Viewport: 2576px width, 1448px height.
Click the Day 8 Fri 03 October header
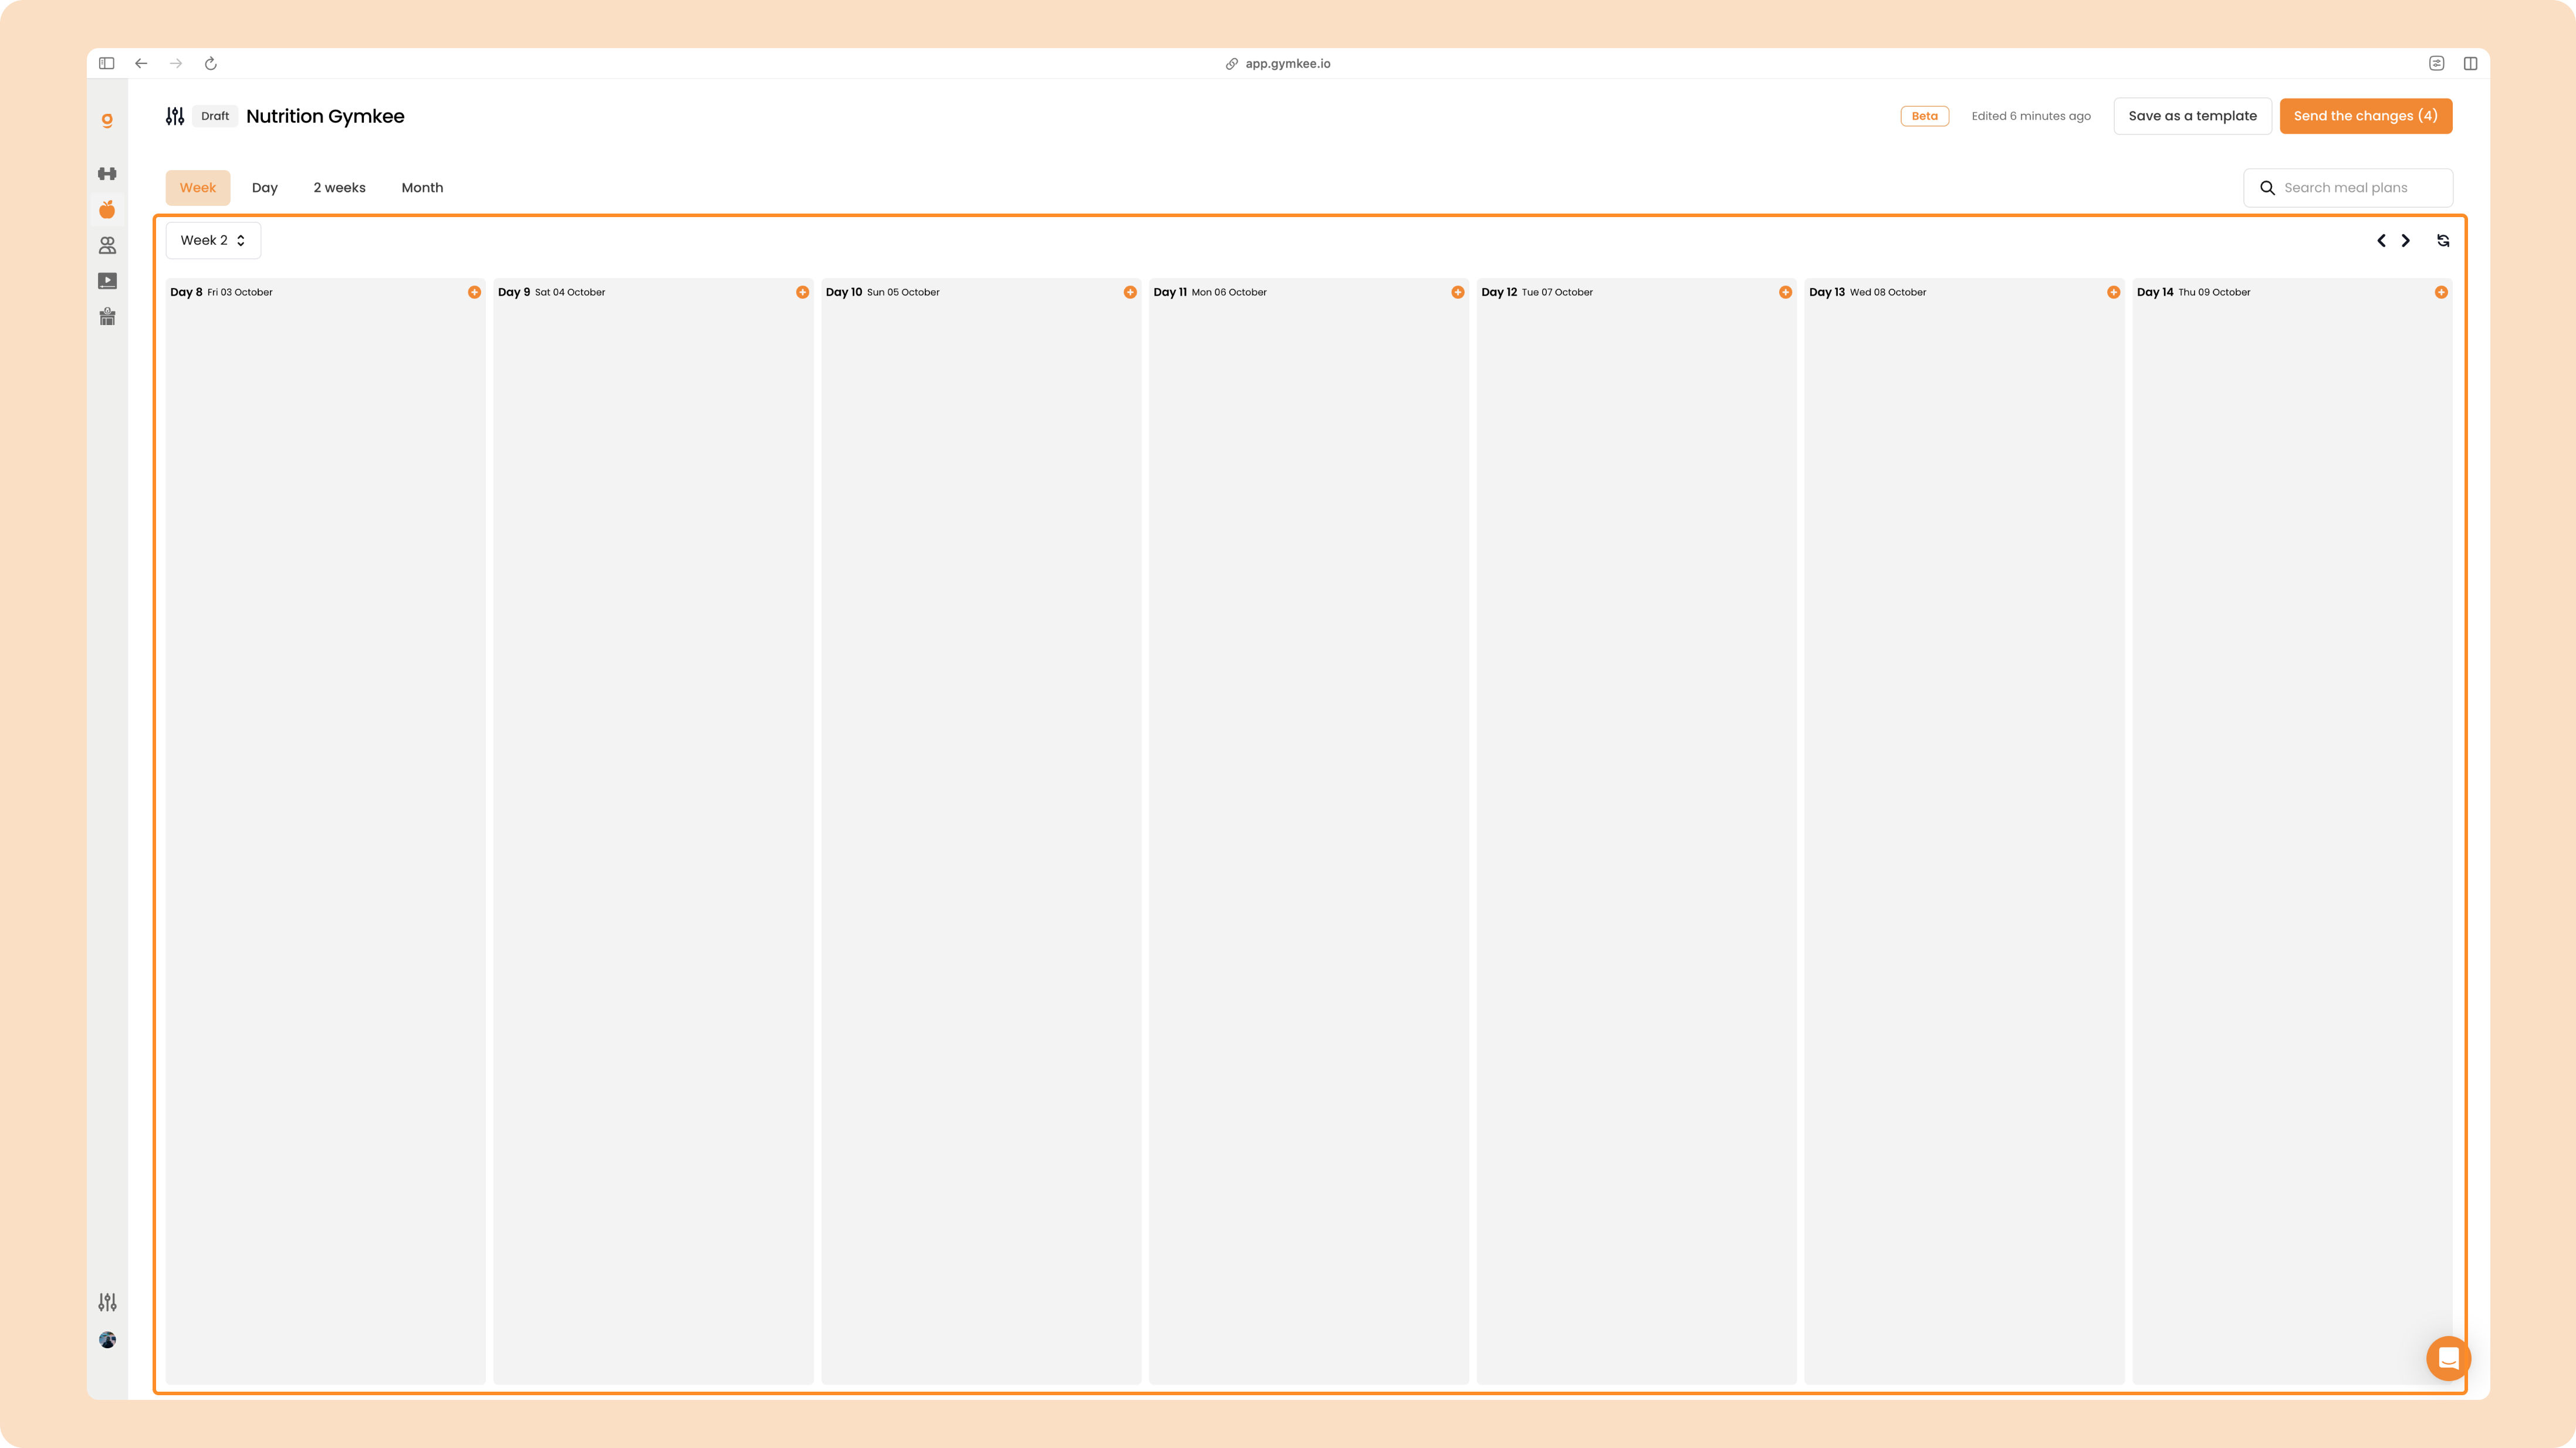click(x=221, y=292)
